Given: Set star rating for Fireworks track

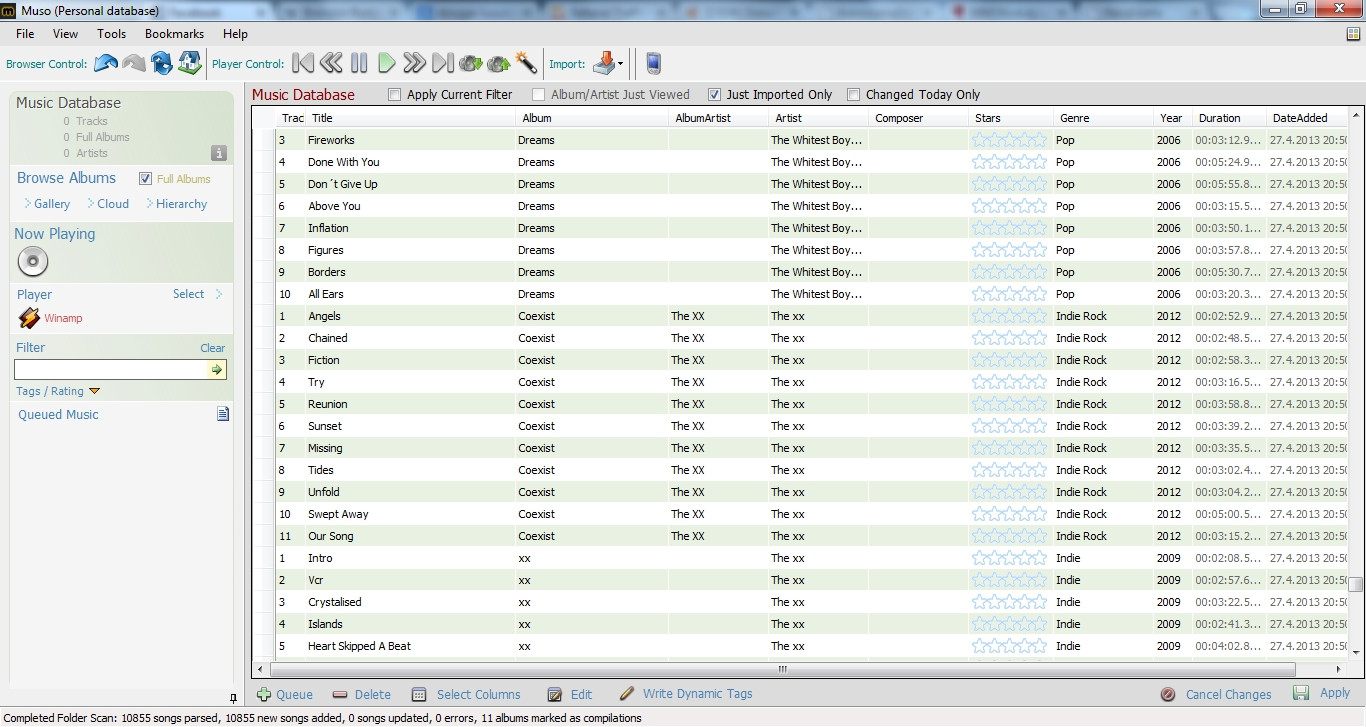Looking at the screenshot, I should (x=1010, y=140).
